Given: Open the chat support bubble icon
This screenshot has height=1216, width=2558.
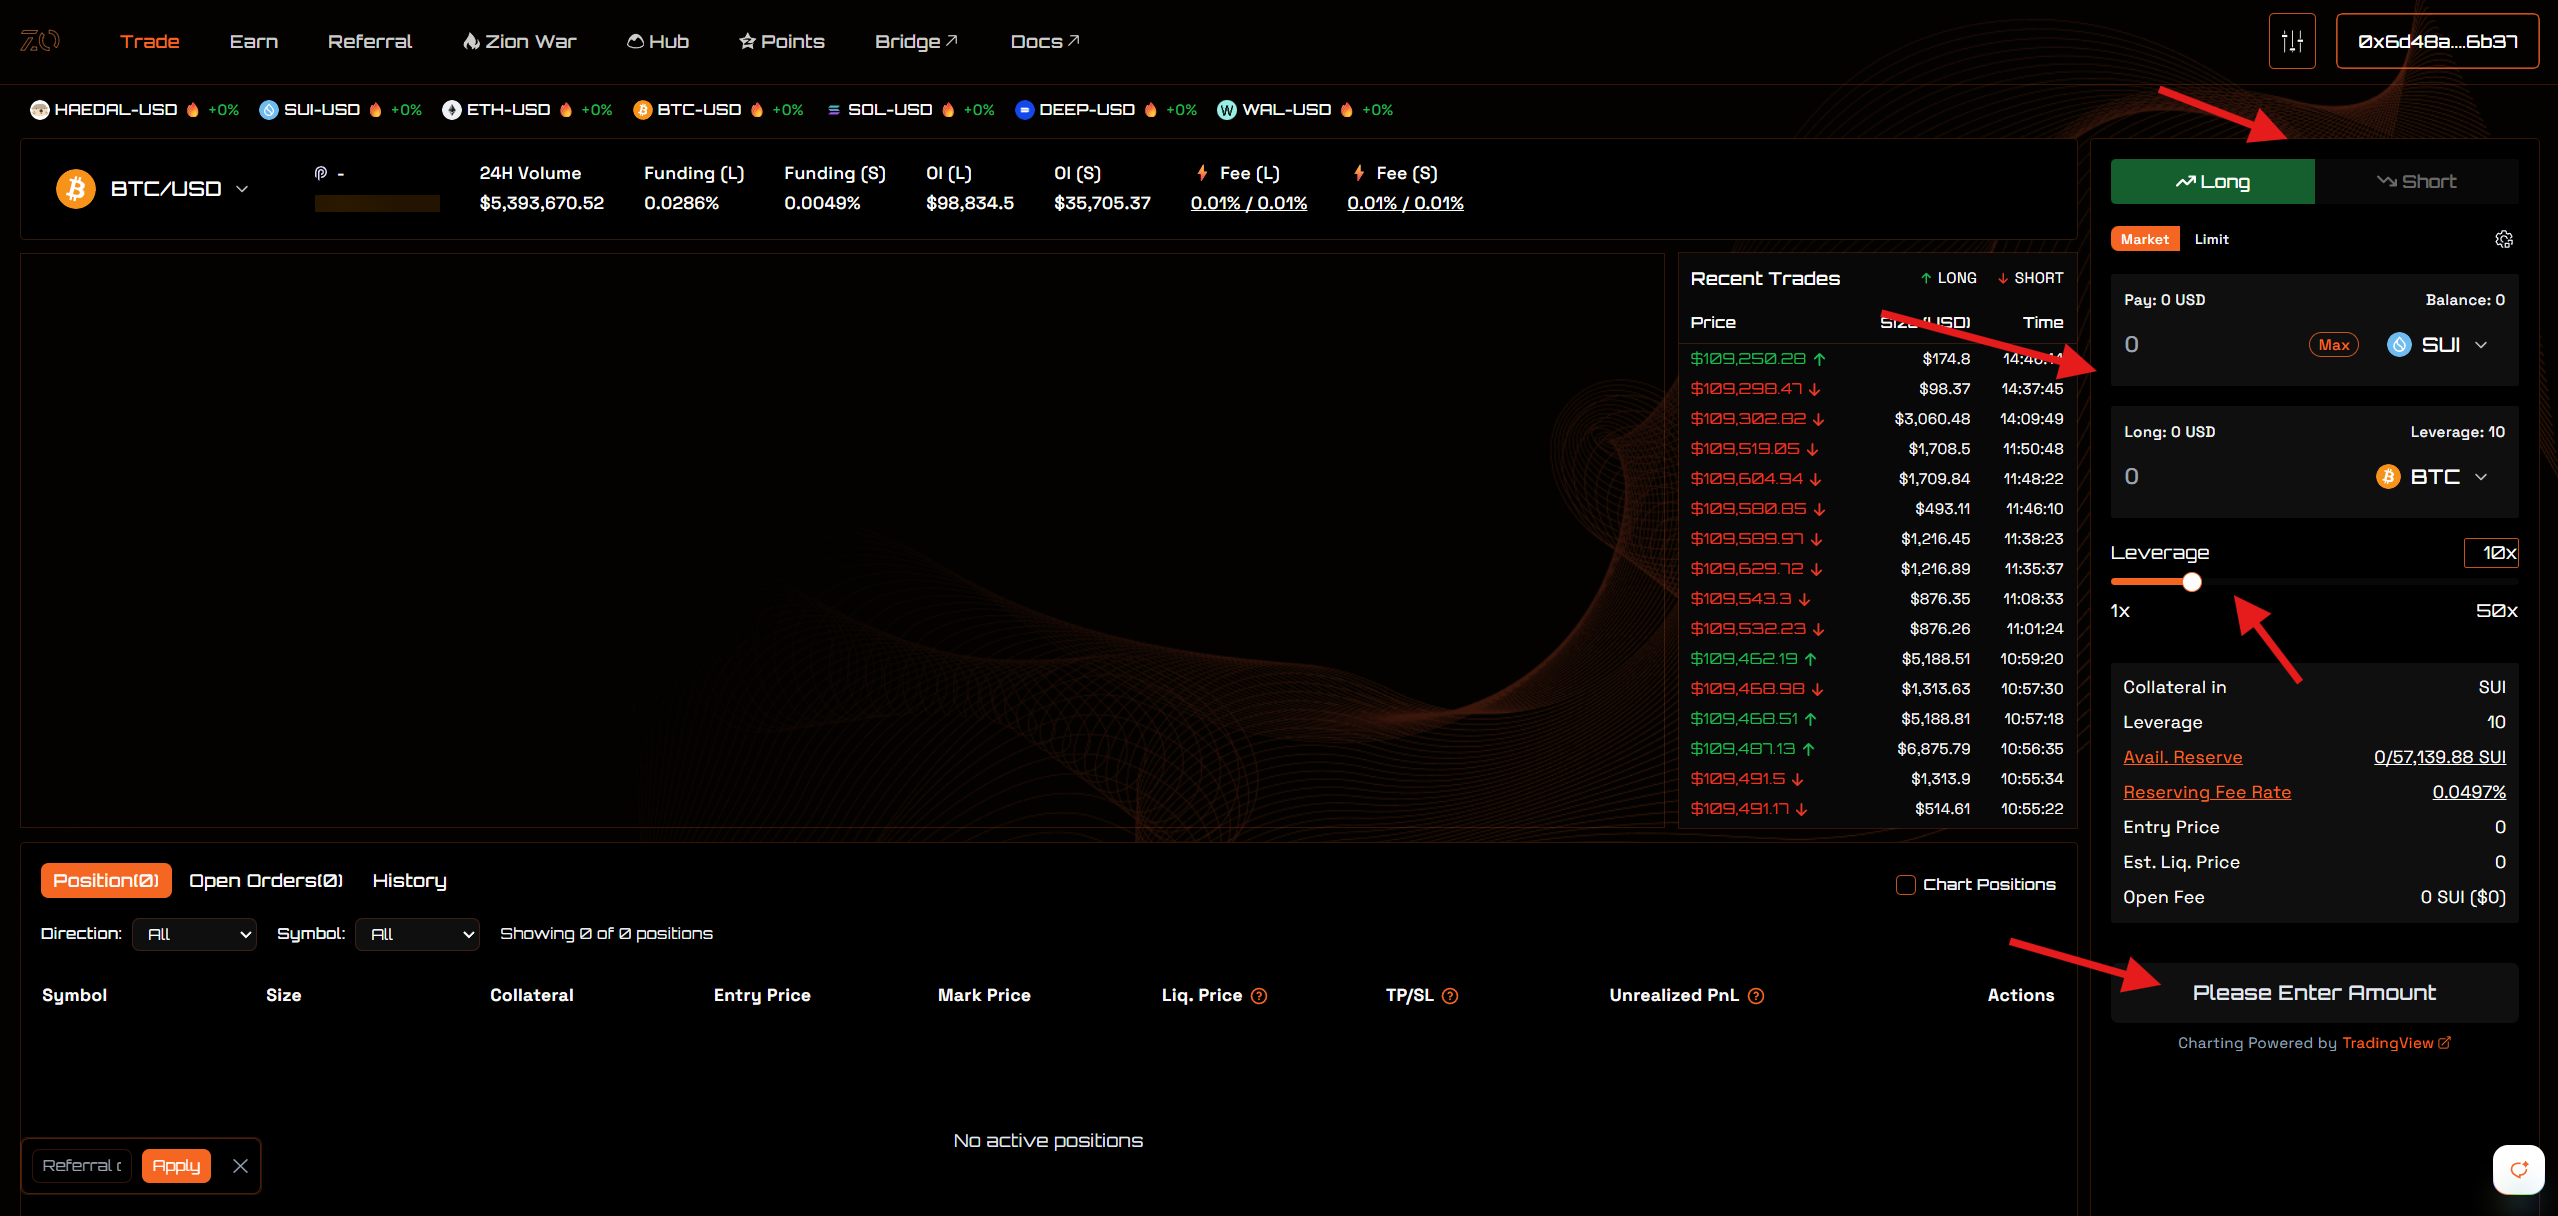Looking at the screenshot, I should (2518, 1169).
